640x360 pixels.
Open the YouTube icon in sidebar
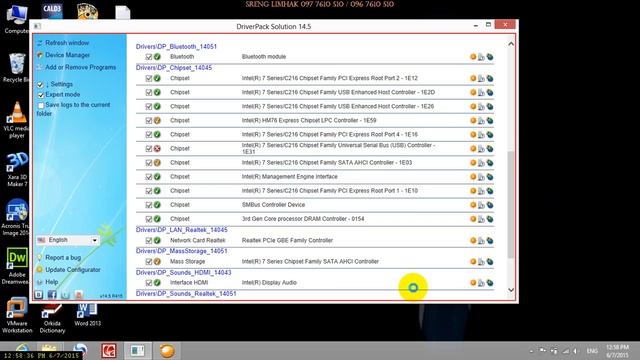point(79,295)
